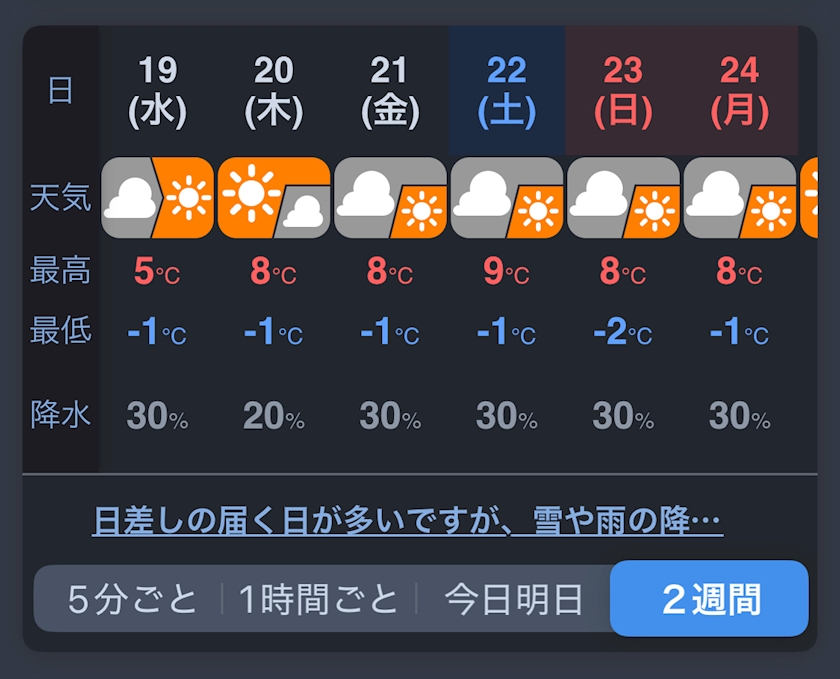The image size is (840, 679).
Task: Click the weather icon for Monday the 24th
Action: click(x=740, y=198)
